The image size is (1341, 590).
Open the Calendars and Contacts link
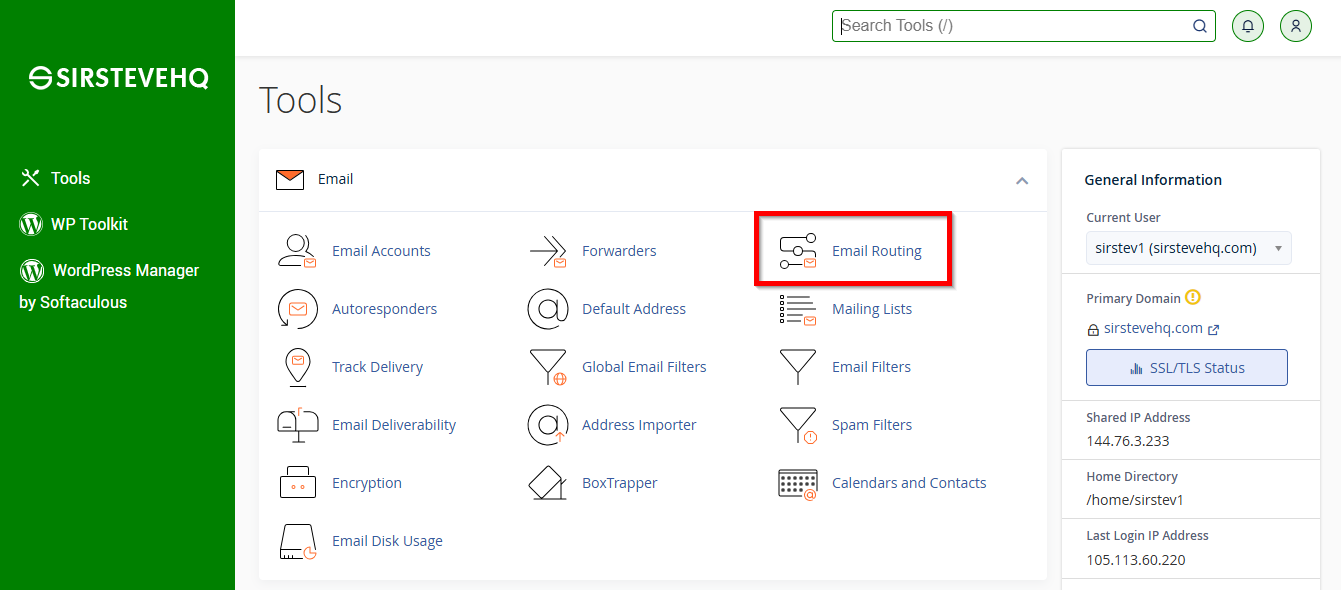click(909, 483)
